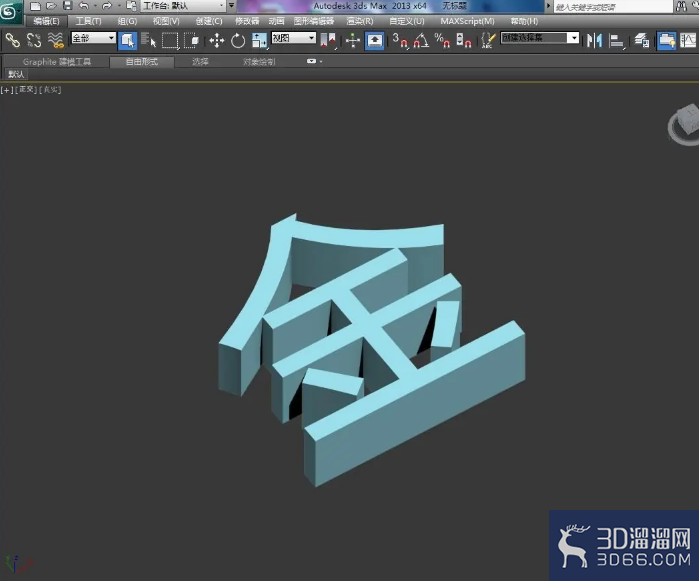Viewport: 699px width, 581px height.
Task: Open the Layer Manager icon
Action: click(x=641, y=41)
